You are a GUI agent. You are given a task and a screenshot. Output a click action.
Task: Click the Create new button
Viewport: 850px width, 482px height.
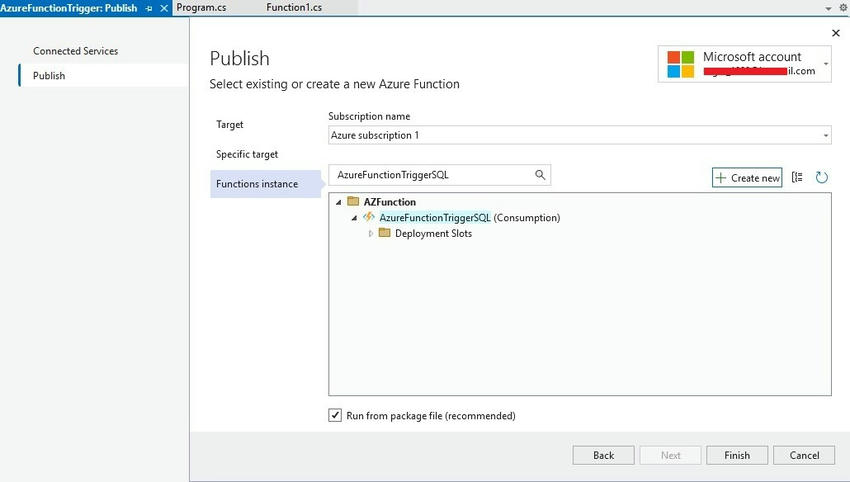point(747,177)
